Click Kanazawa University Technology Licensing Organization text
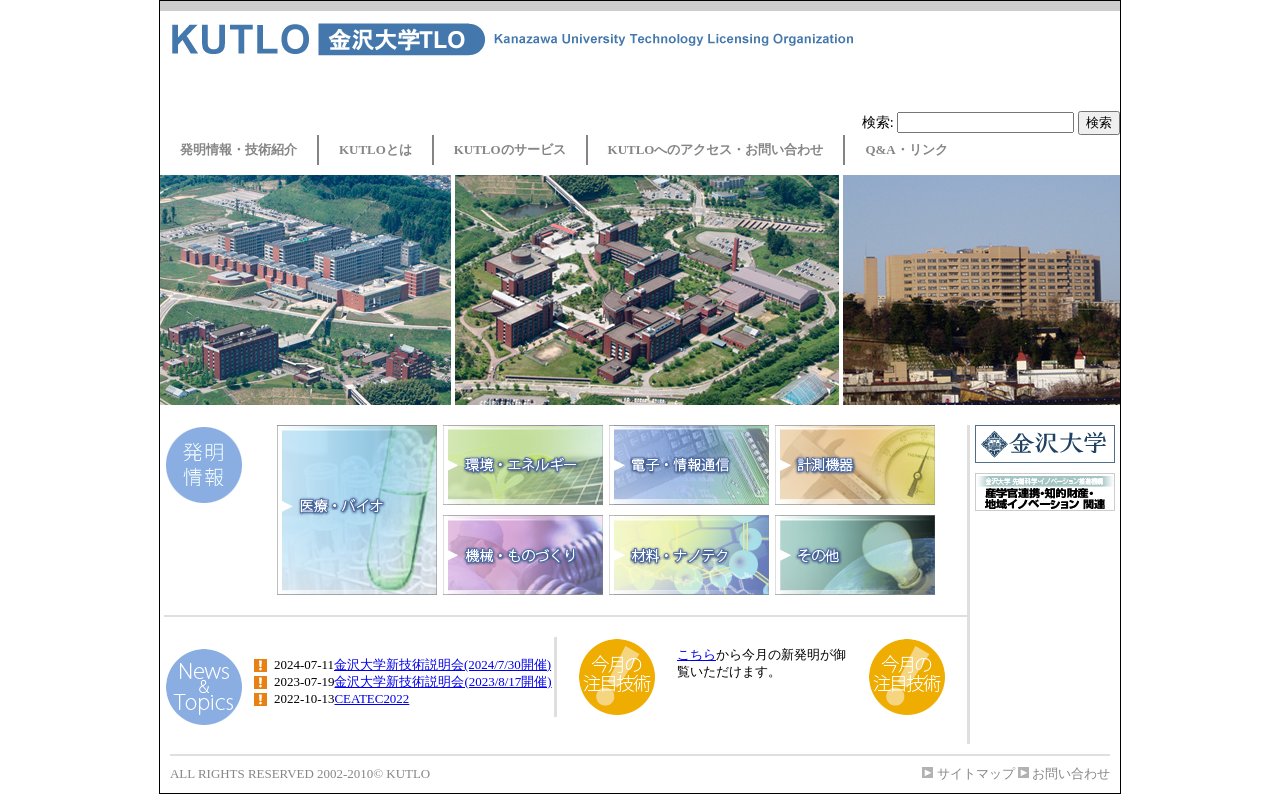 pyautogui.click(x=674, y=39)
